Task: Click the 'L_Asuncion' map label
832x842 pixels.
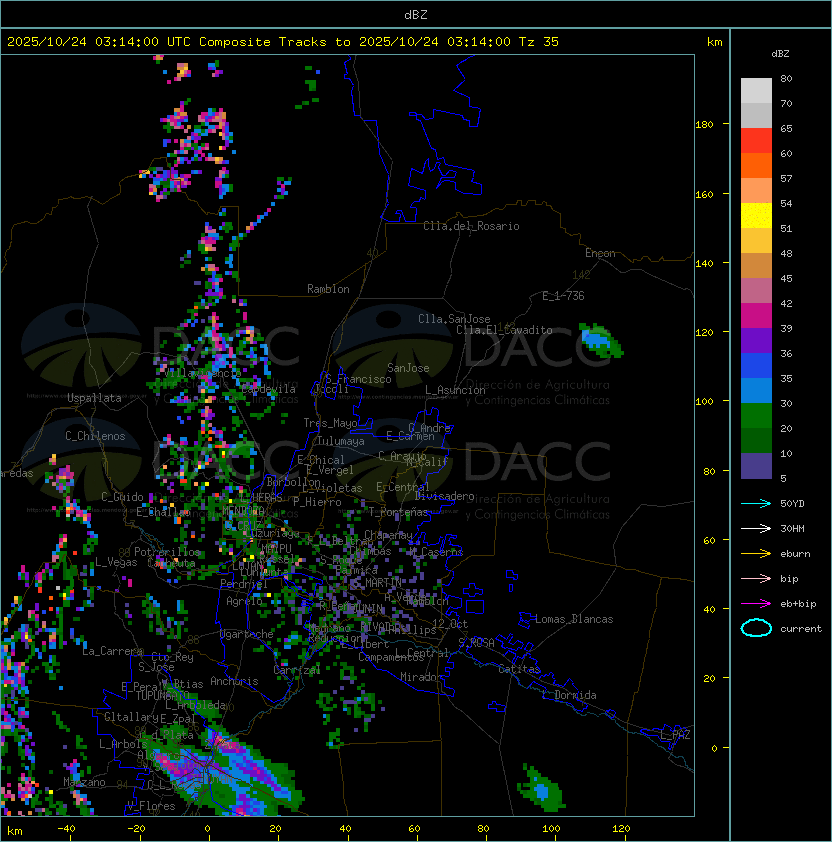Action: [455, 390]
